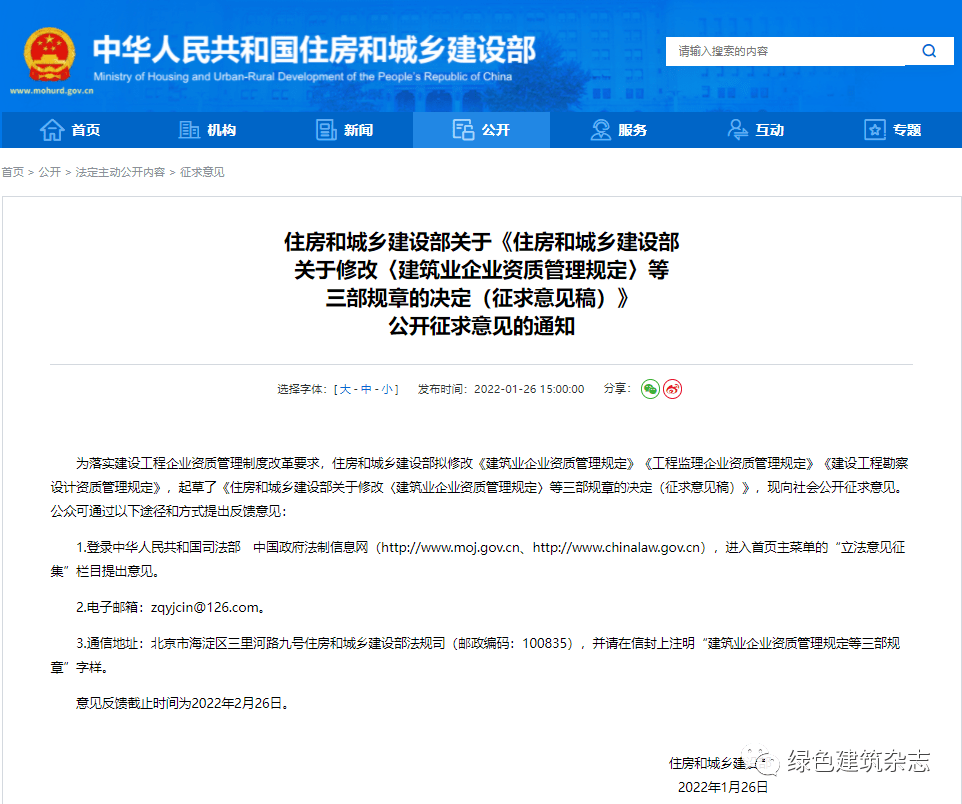The width and height of the screenshot is (962, 804).
Task: Open 征求意见 breadcrumb link
Action: point(202,172)
